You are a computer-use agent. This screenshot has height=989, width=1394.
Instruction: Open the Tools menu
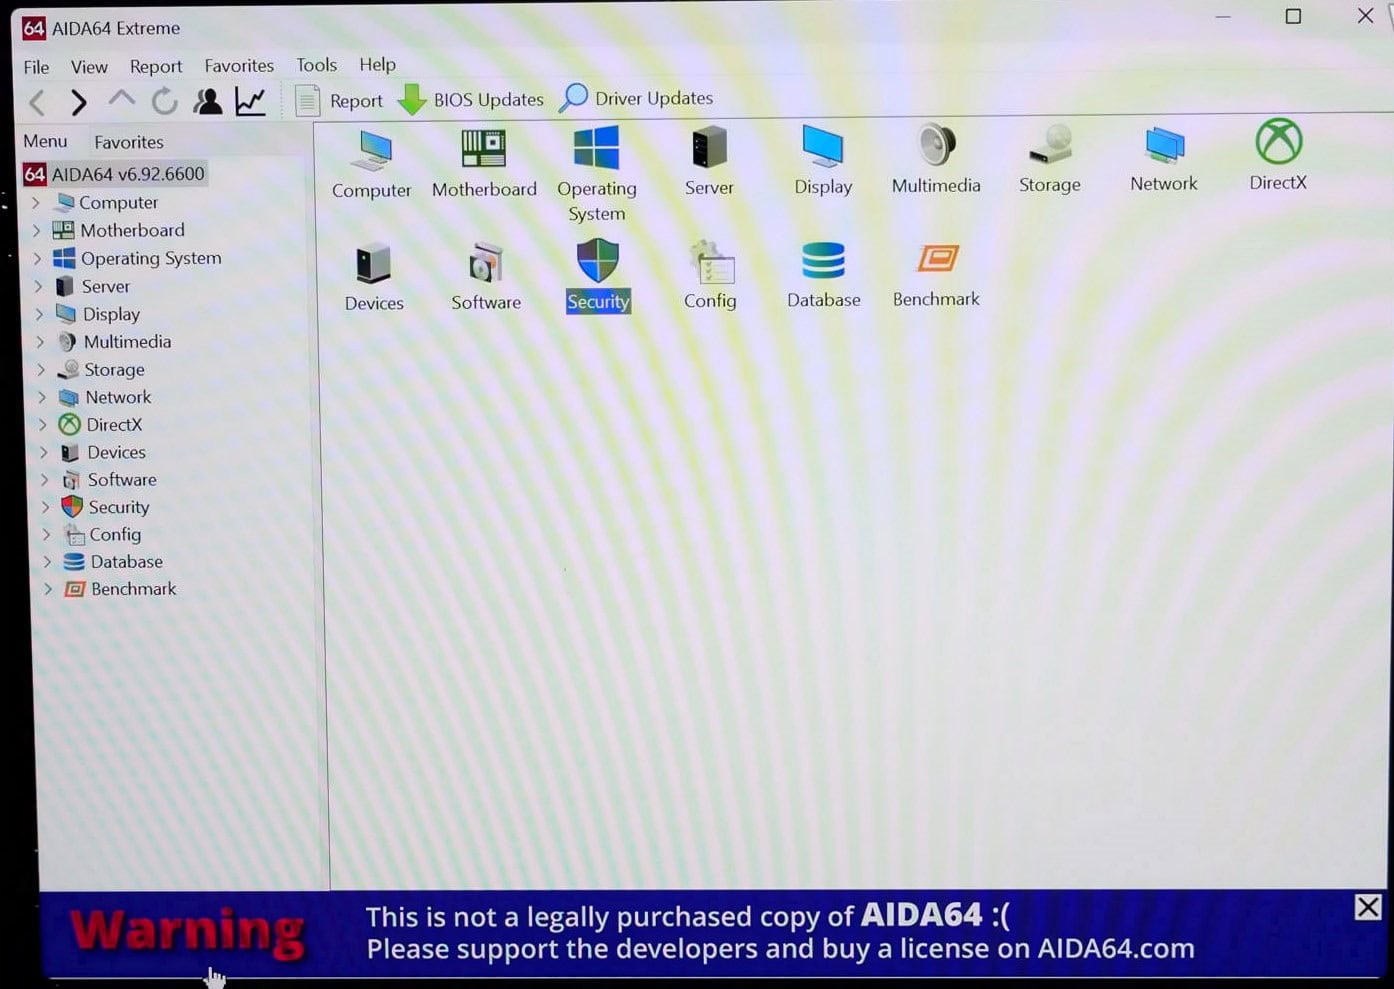[x=316, y=65]
